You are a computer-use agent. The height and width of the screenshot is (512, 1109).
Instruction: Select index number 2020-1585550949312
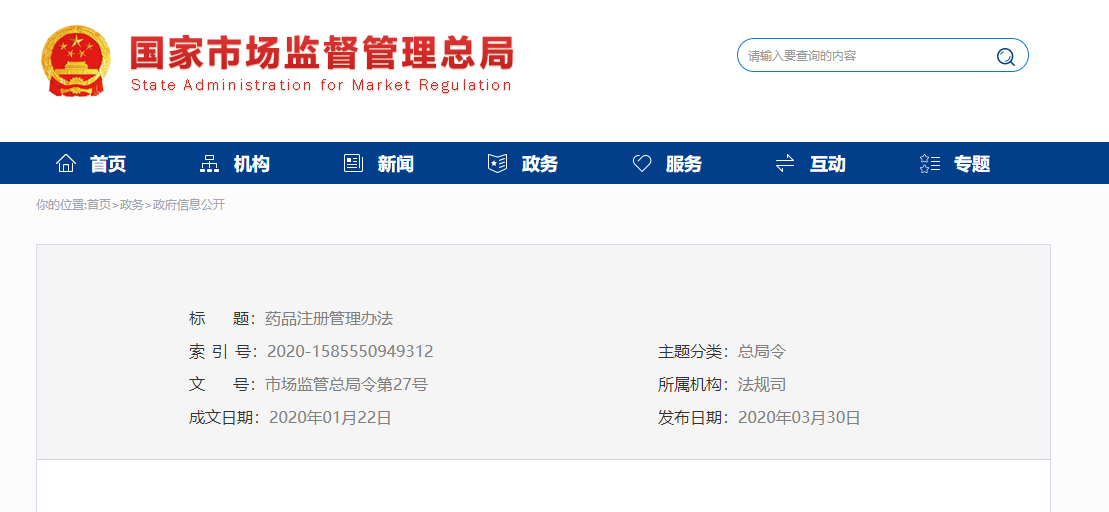pyautogui.click(x=350, y=351)
